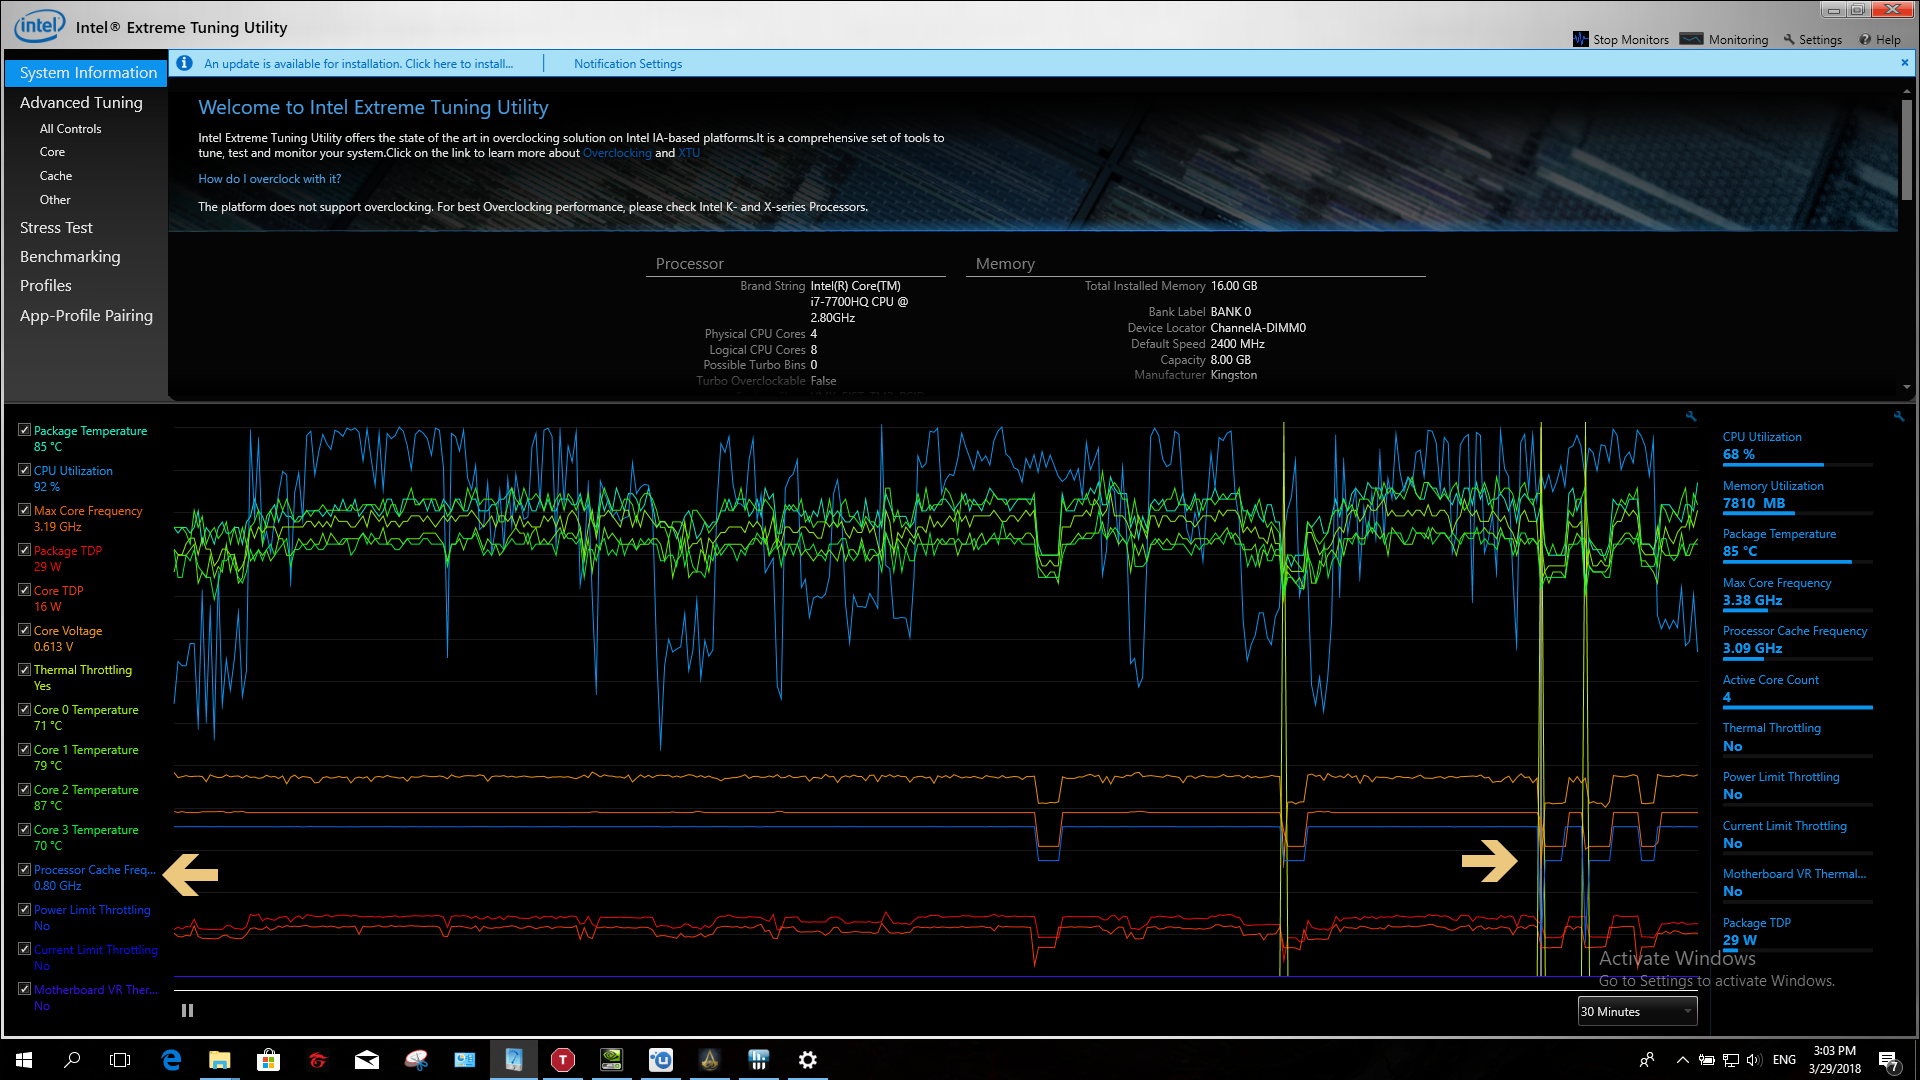Click the Stop Monitors label
This screenshot has height=1080, width=1920.
(1631, 40)
